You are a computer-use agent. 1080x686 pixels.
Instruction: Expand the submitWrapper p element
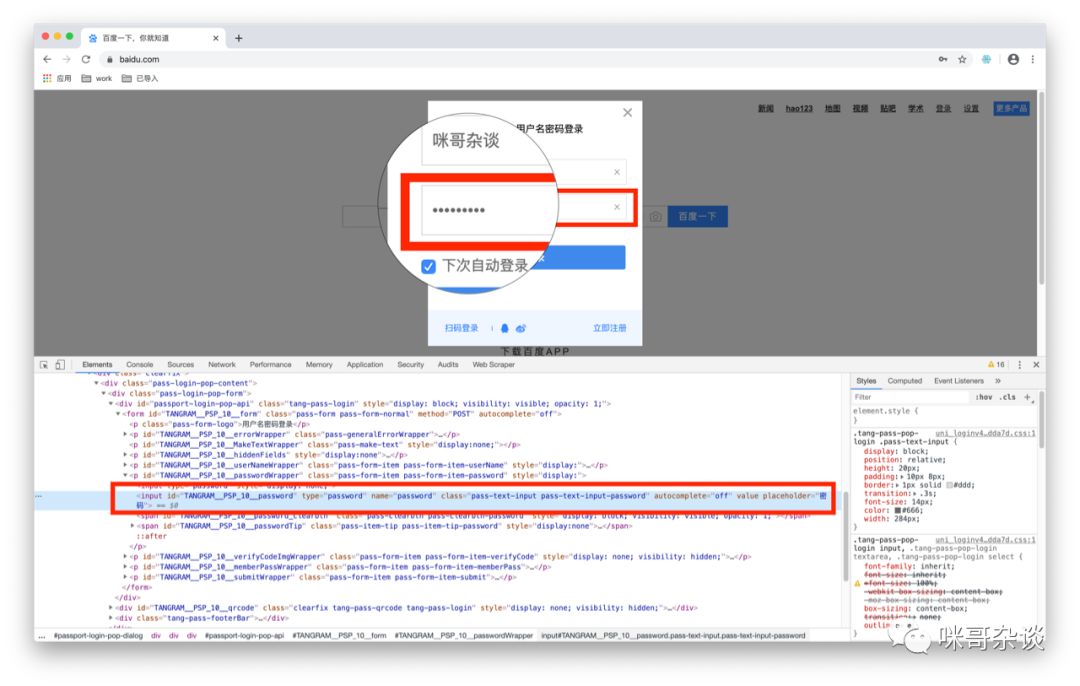(x=125, y=577)
